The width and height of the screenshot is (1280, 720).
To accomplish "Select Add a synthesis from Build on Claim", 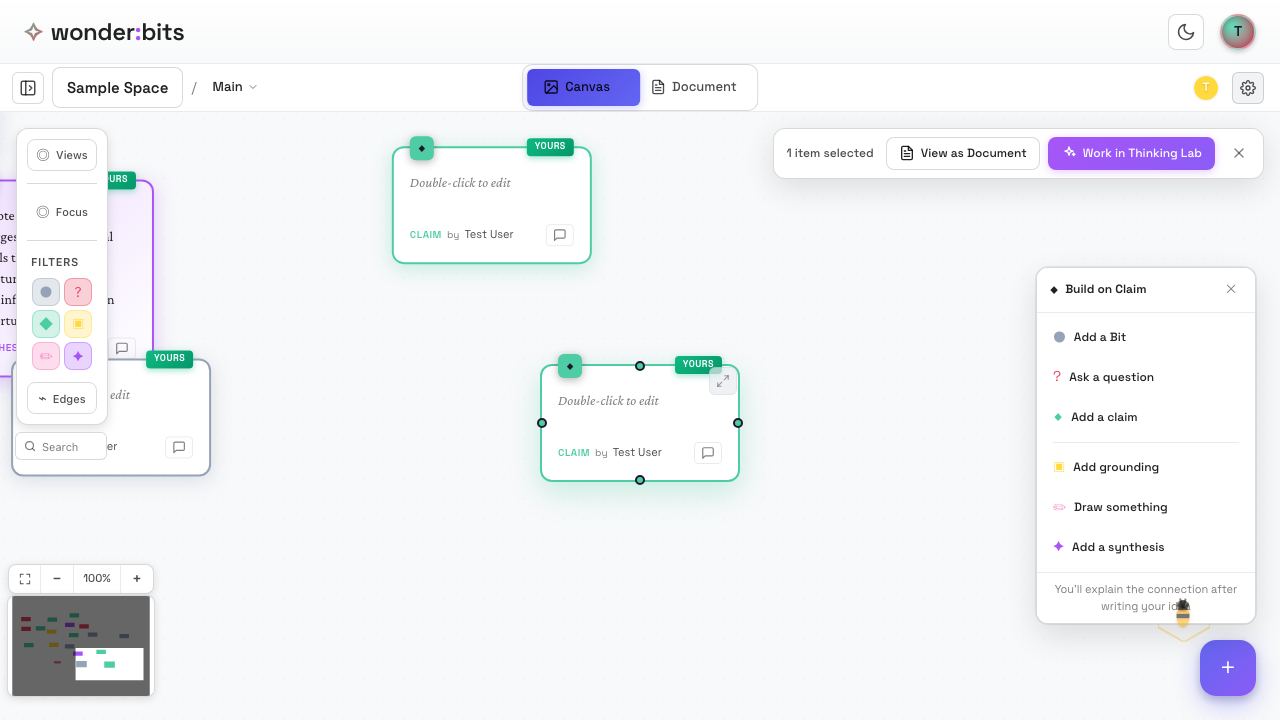I will point(1117,547).
